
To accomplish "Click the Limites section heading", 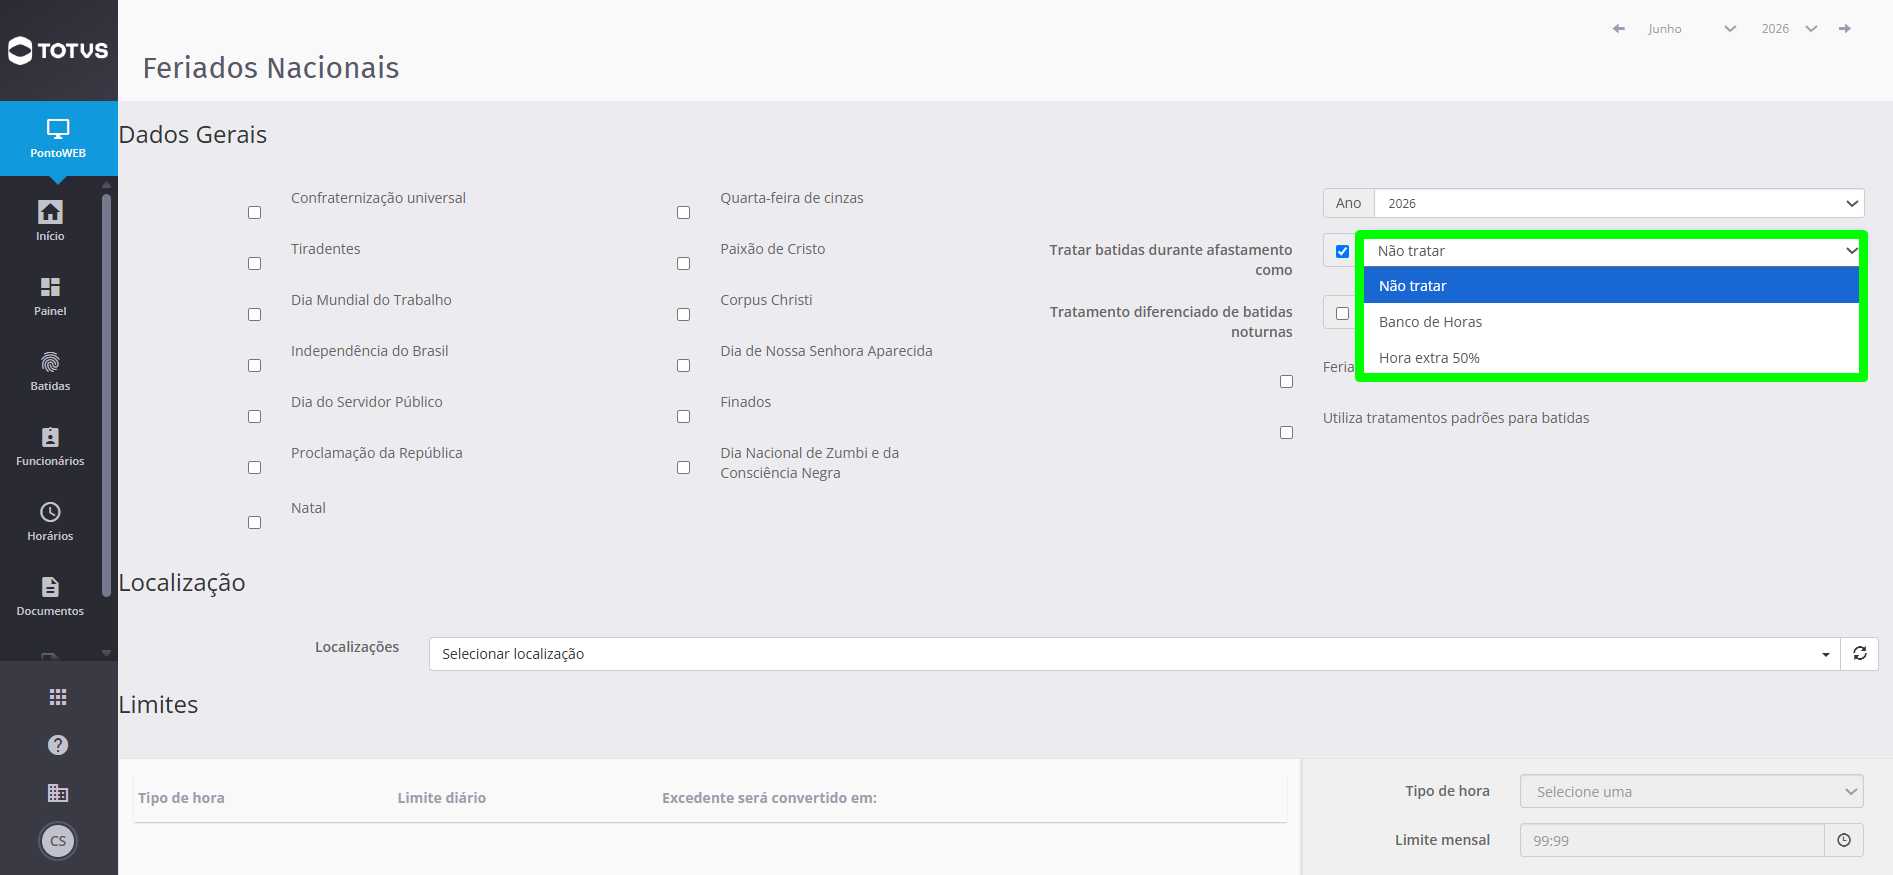I will coord(158,705).
